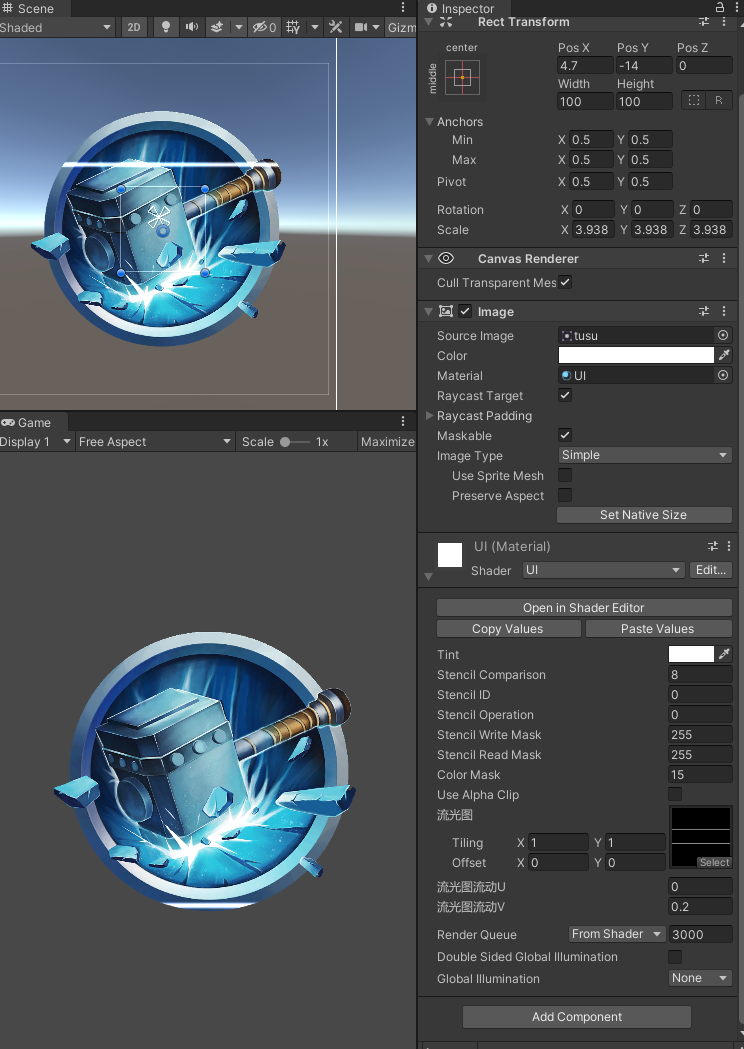Collapse the Image component
The width and height of the screenshot is (744, 1049).
pyautogui.click(x=429, y=312)
